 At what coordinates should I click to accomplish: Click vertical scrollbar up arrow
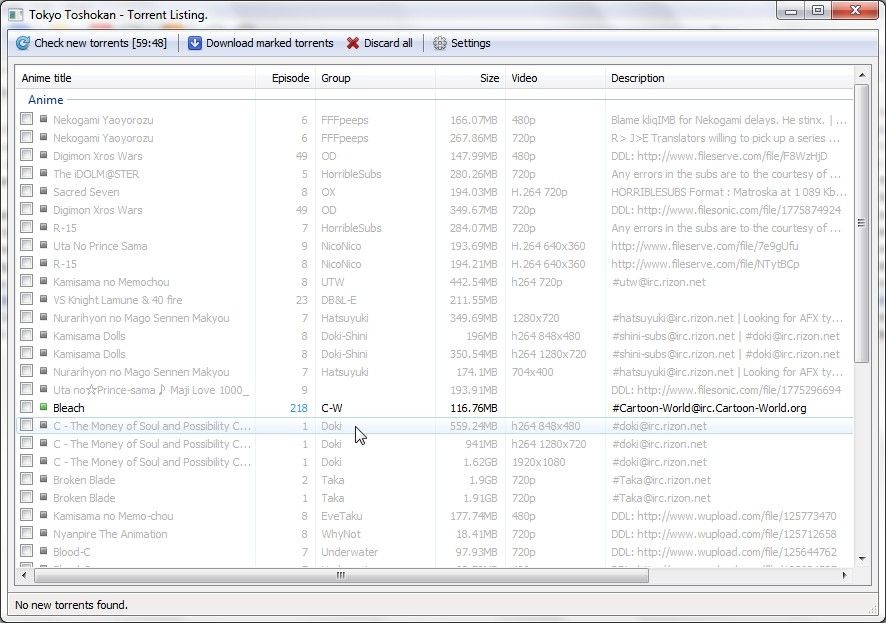[862, 75]
